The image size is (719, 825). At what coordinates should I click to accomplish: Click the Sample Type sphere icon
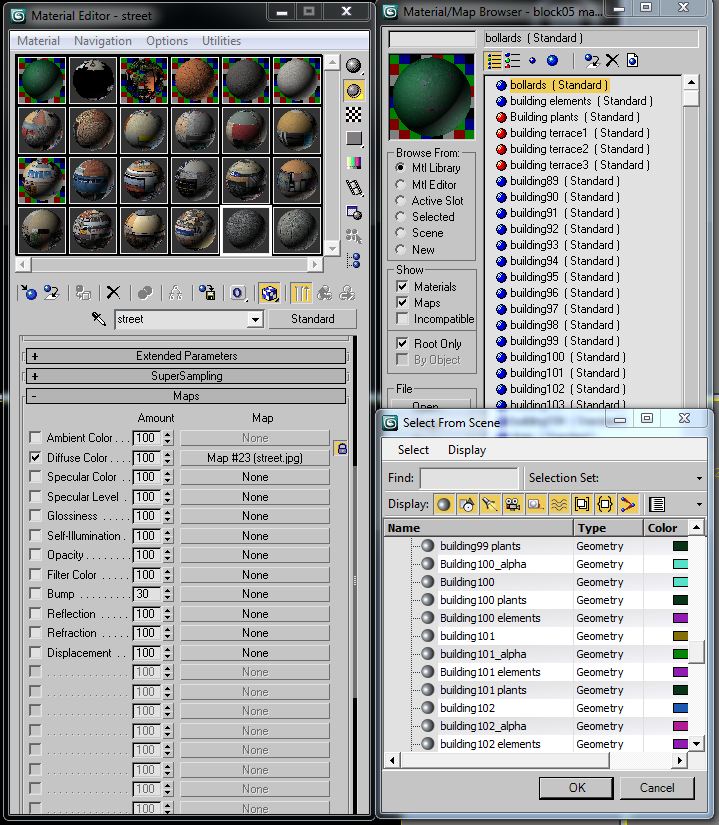353,65
